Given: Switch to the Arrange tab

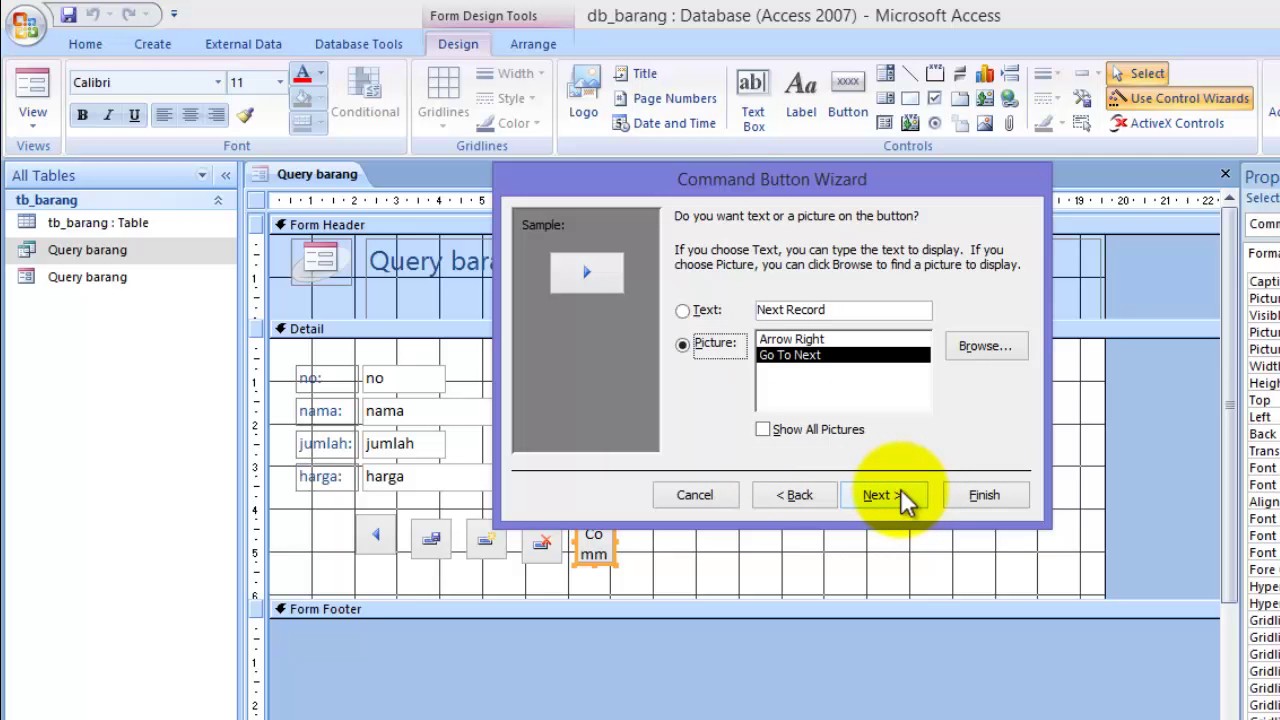Looking at the screenshot, I should [x=533, y=44].
